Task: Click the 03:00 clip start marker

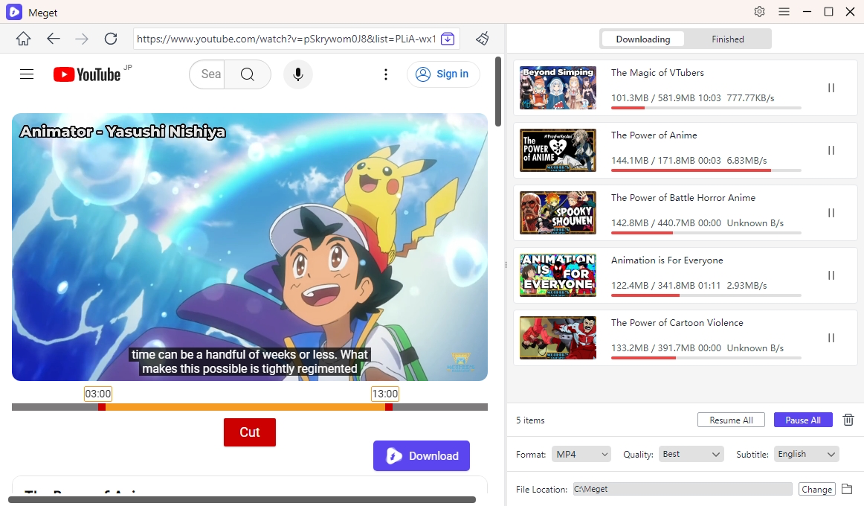Action: 98,394
